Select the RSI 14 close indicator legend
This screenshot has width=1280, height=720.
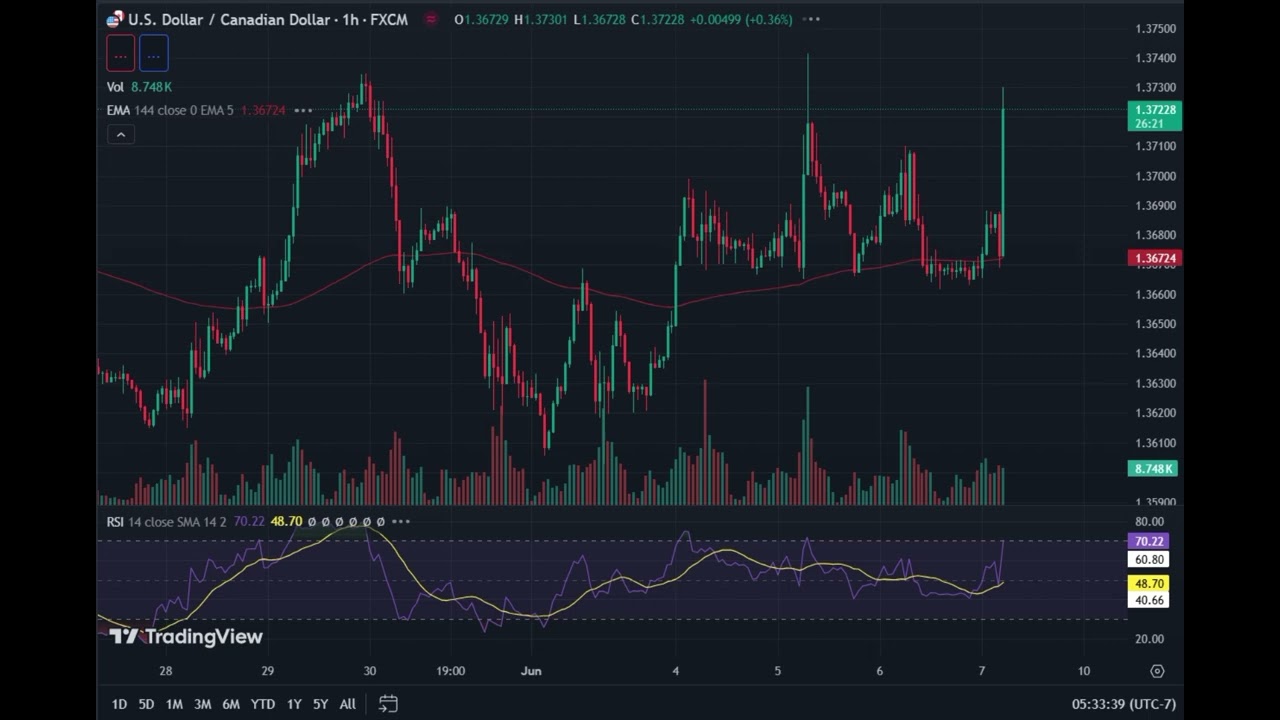tap(167, 522)
